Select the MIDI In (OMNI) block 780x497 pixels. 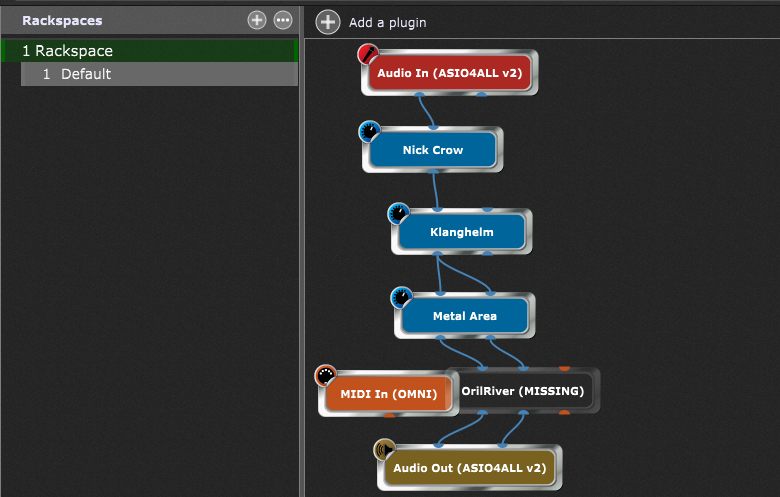click(389, 394)
